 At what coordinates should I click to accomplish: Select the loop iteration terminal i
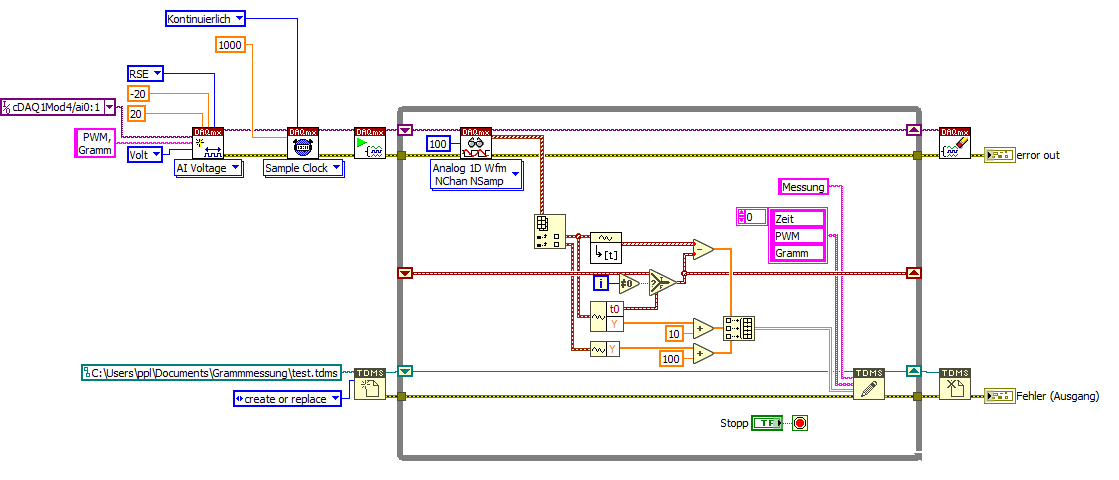601,284
